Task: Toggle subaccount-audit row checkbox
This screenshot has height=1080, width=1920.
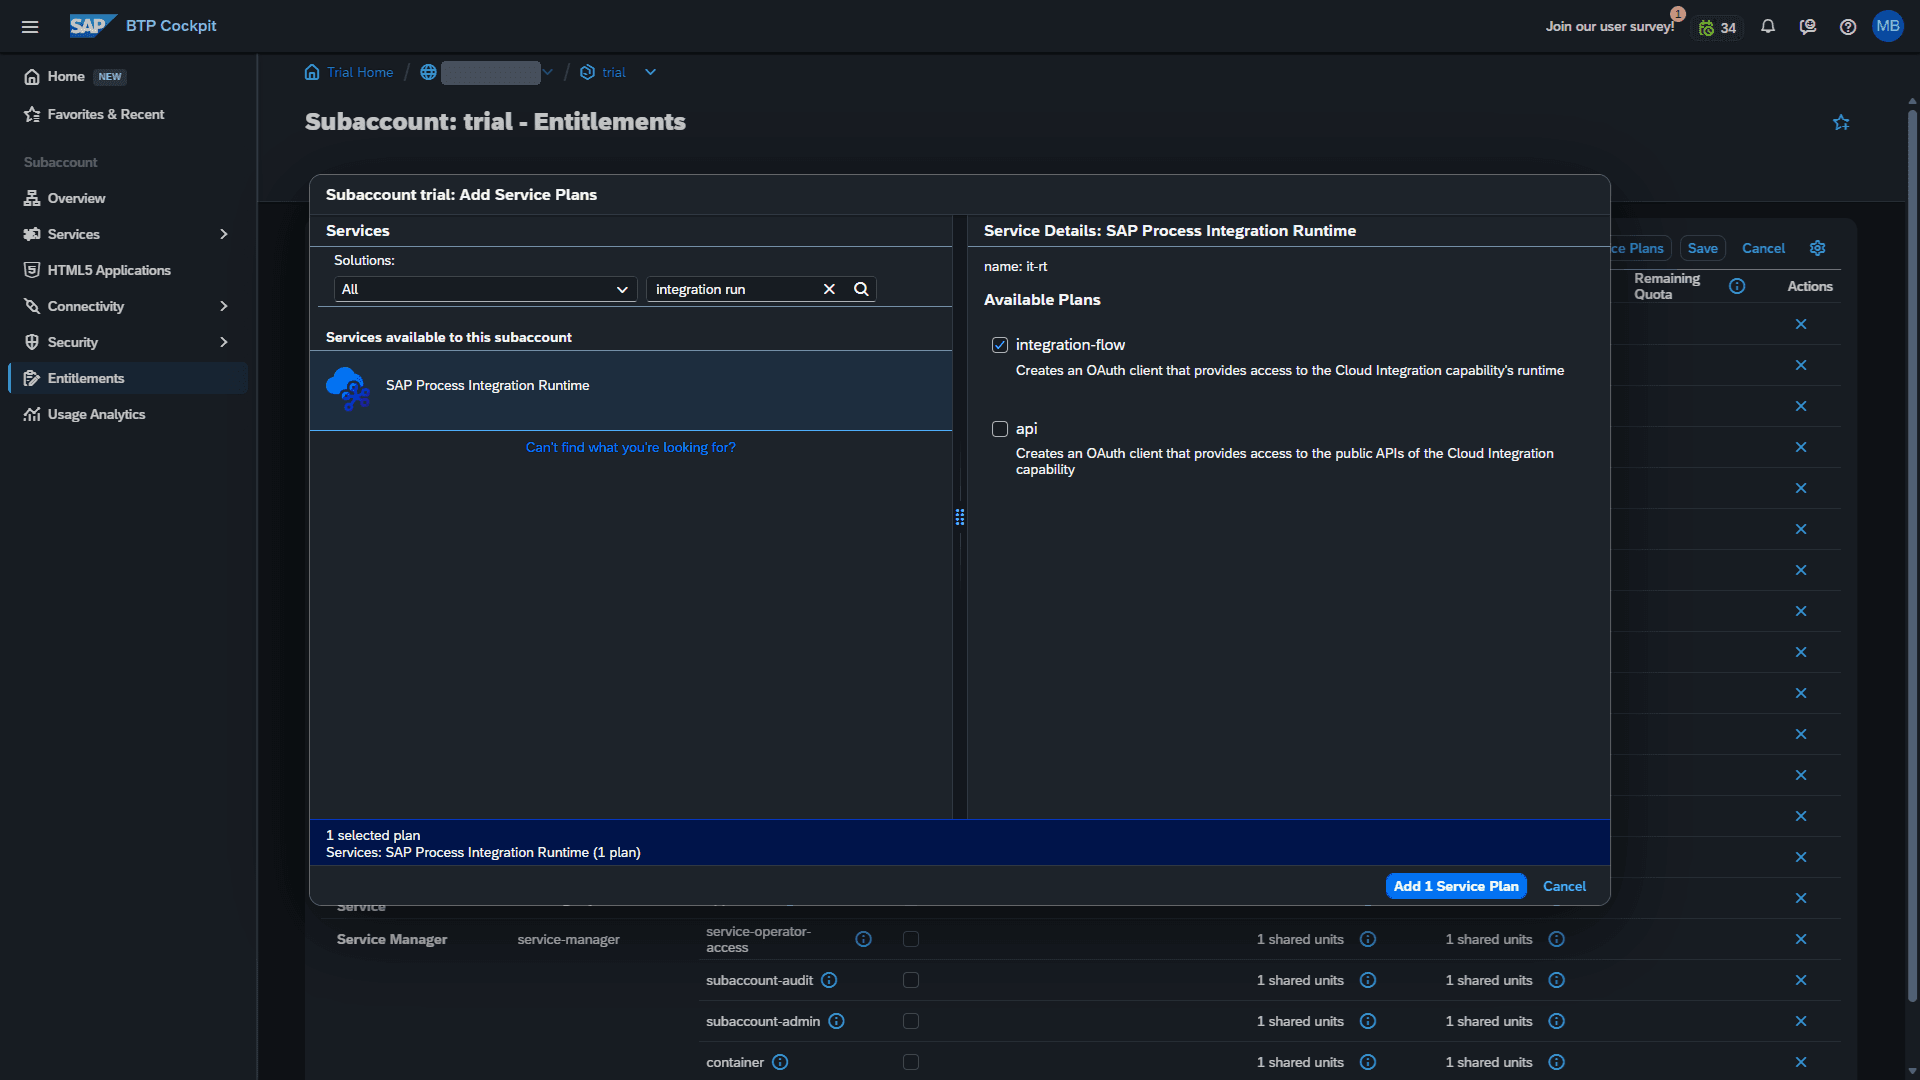Action: click(x=911, y=980)
